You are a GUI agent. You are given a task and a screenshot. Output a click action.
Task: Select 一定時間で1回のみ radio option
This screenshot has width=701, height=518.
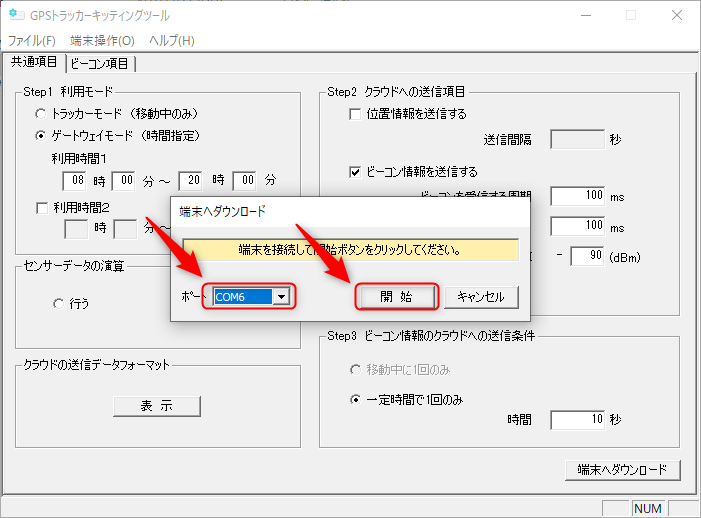point(355,400)
